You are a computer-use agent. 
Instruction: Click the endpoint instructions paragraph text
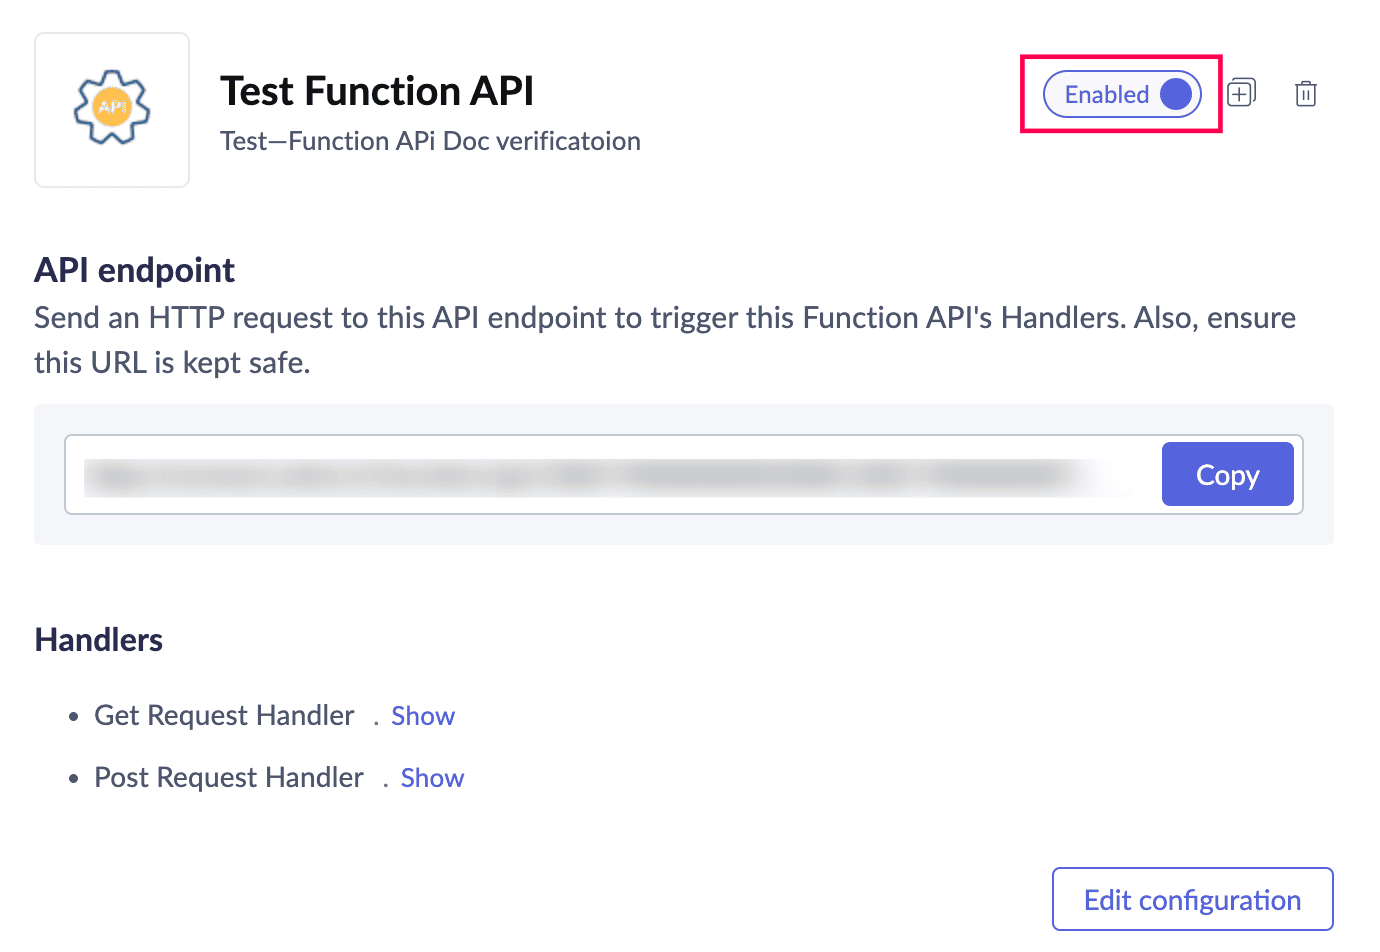coord(665,340)
